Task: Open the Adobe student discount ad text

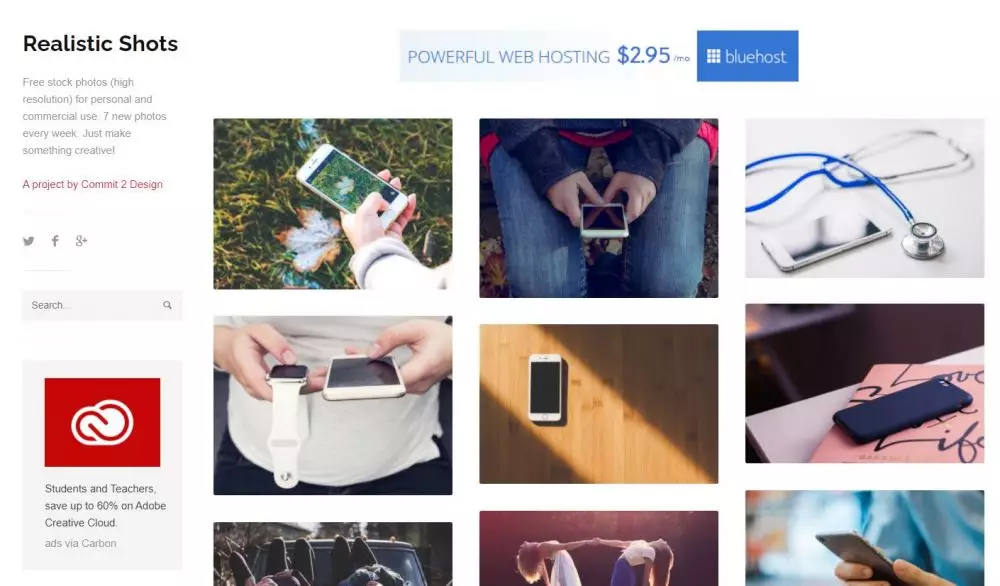Action: point(105,506)
